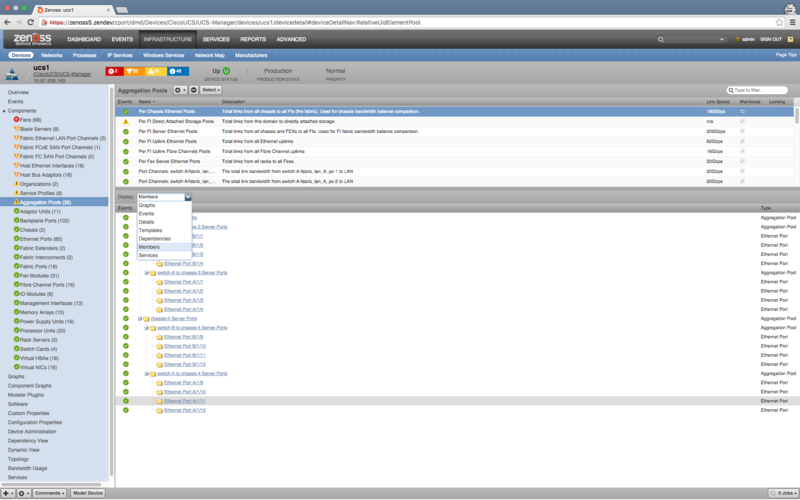Toggle Monitored checkbox for Per Fex Server Ethernet Ports
800x500 pixels.
(742, 161)
